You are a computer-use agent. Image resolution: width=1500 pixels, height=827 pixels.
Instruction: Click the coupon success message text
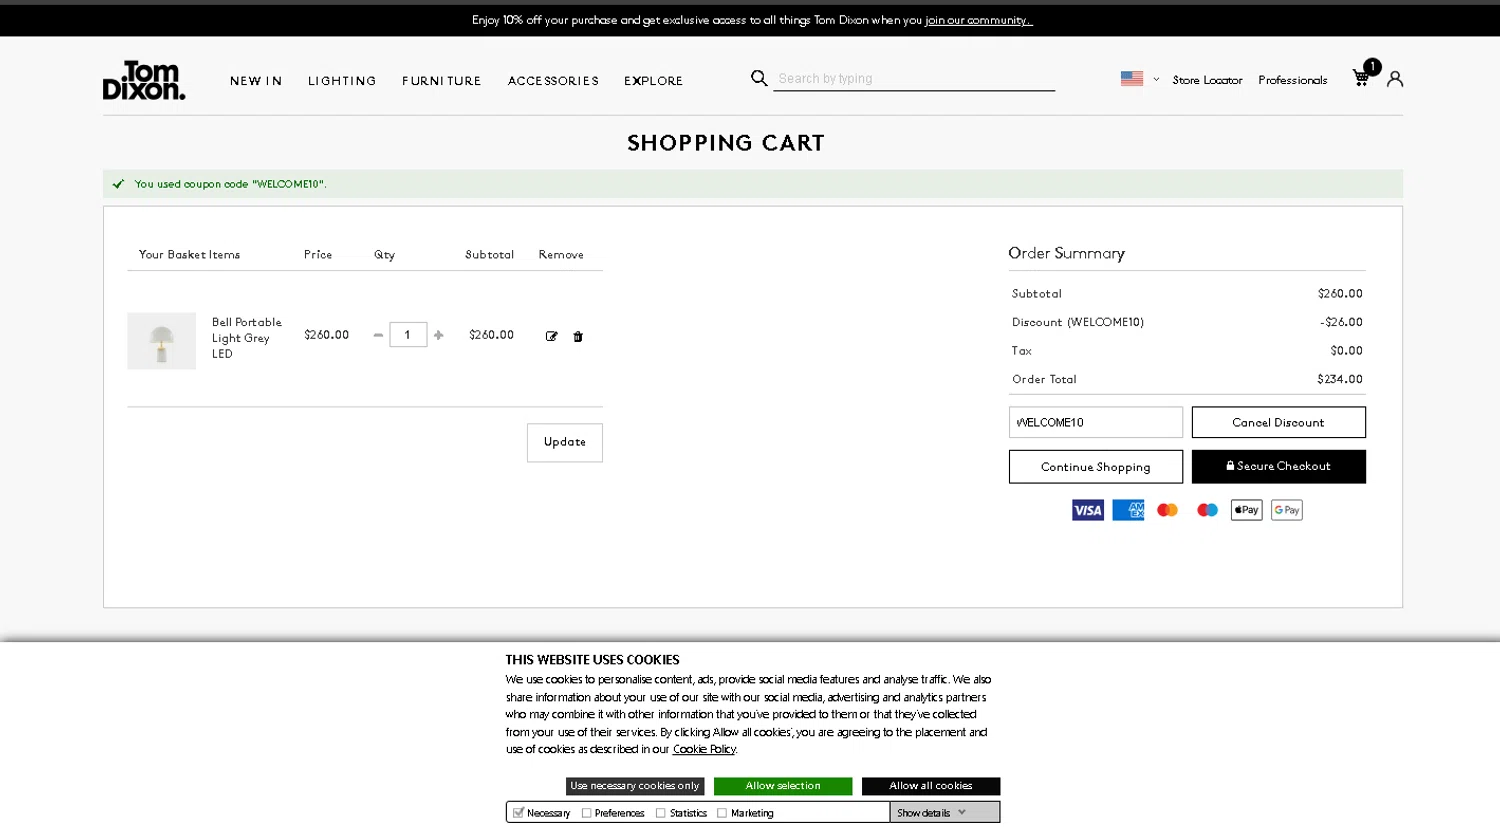pyautogui.click(x=230, y=184)
